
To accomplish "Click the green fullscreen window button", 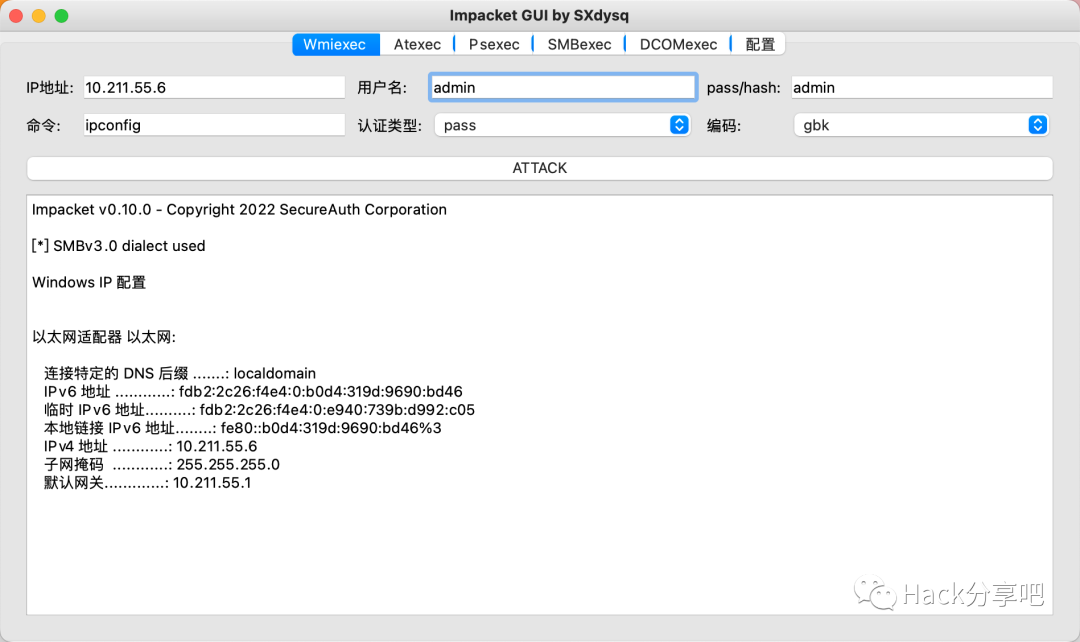I will 60,15.
